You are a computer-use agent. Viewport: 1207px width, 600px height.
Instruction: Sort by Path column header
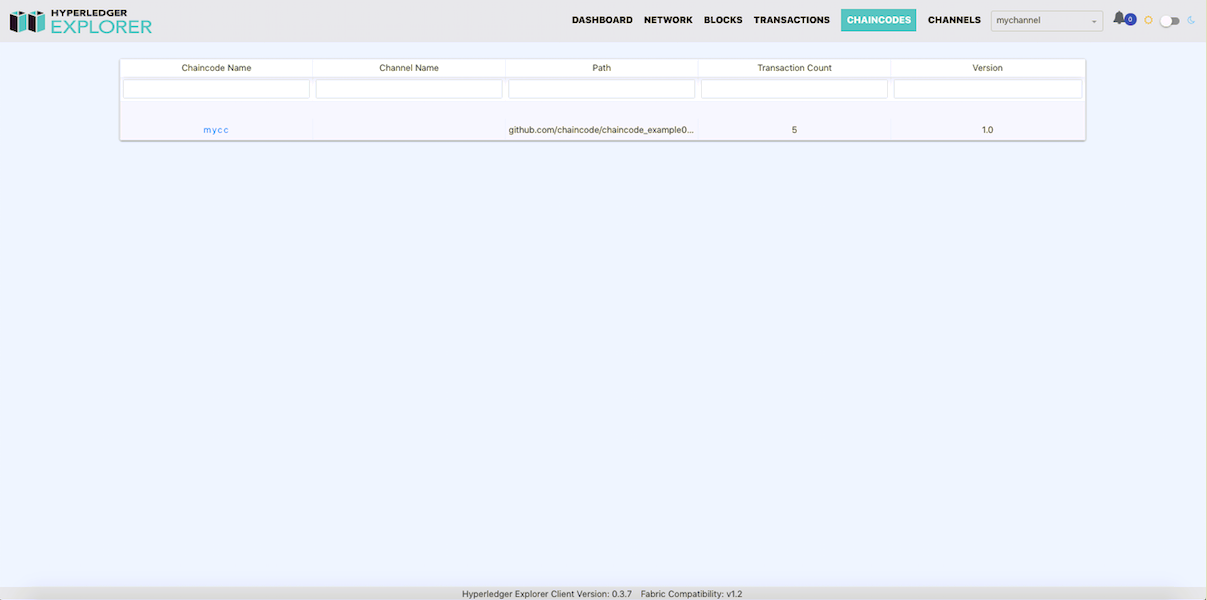point(602,68)
